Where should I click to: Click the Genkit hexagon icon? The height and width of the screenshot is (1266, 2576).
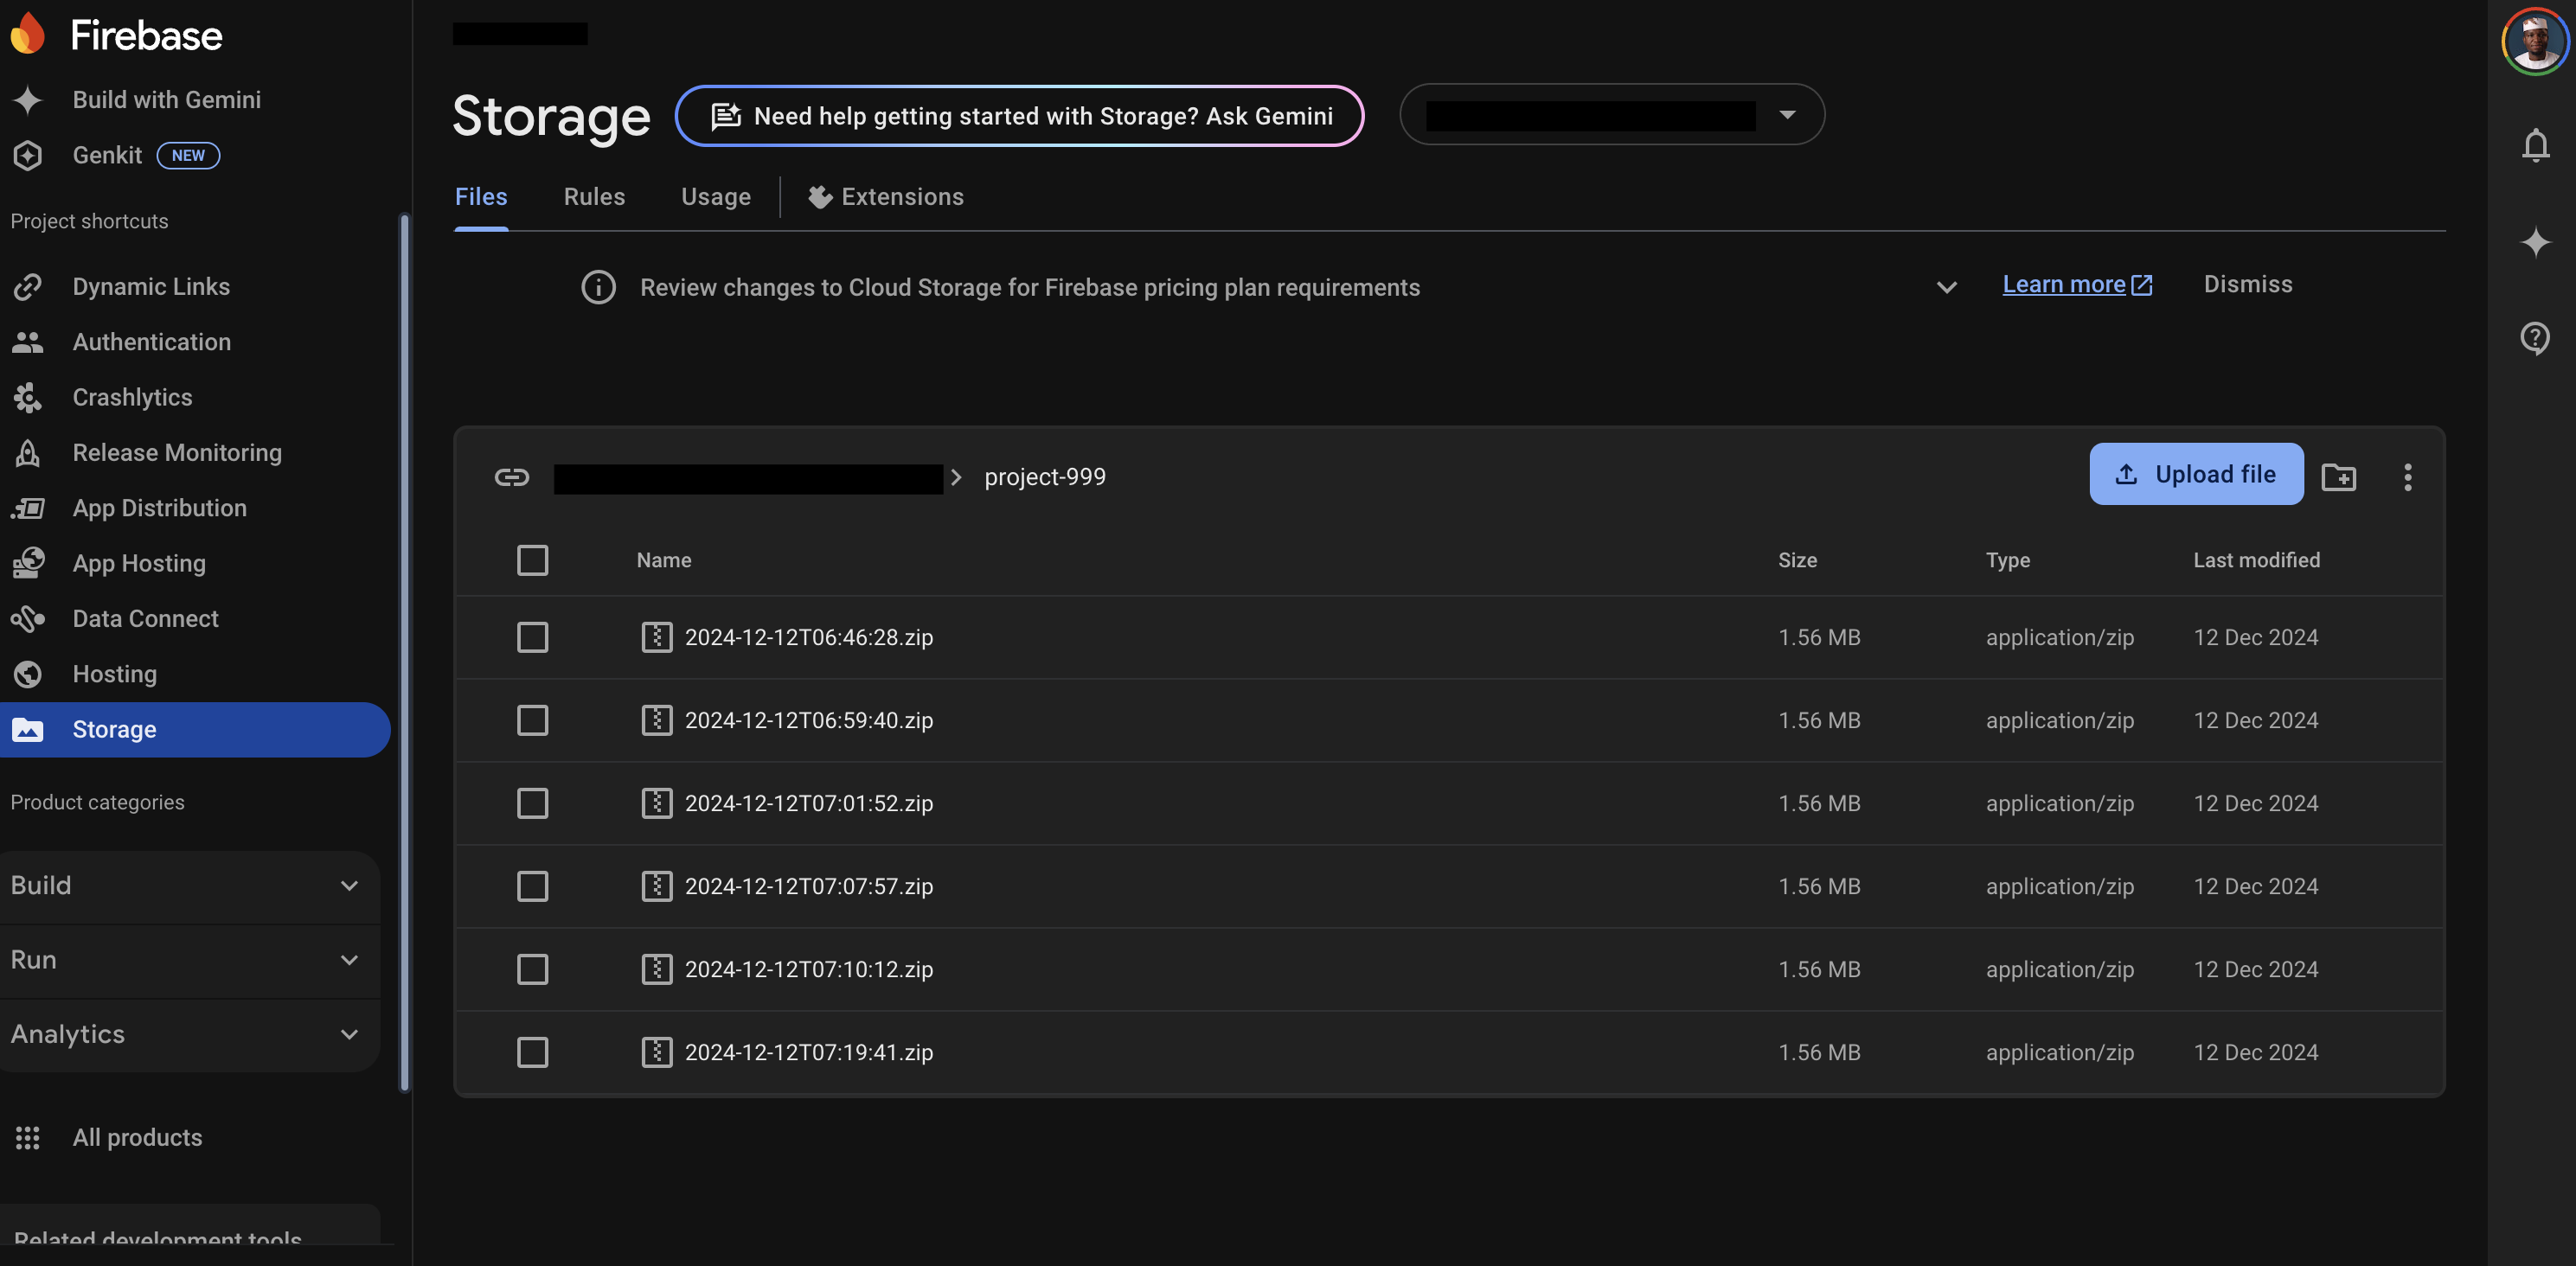(x=28, y=155)
